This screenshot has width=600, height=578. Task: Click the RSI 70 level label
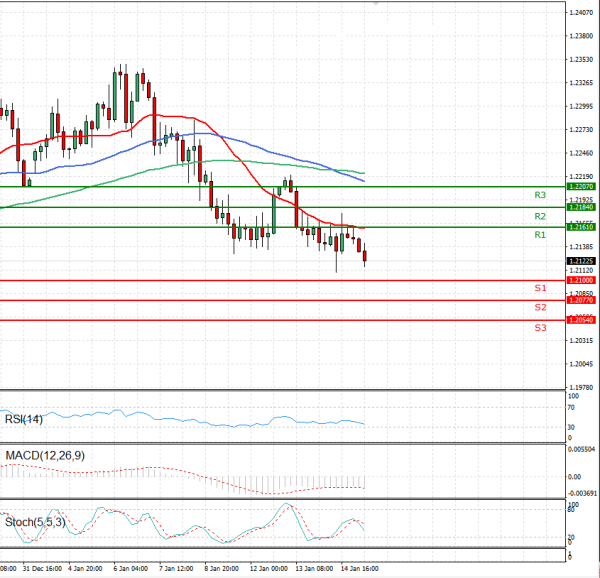(571, 408)
